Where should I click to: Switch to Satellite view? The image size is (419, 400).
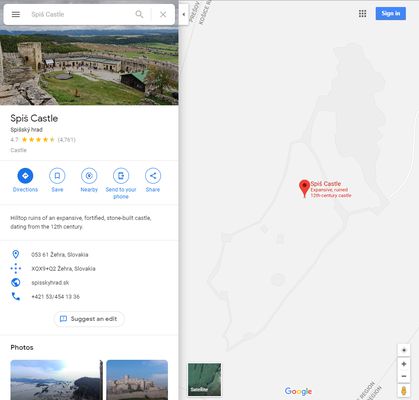click(x=204, y=379)
